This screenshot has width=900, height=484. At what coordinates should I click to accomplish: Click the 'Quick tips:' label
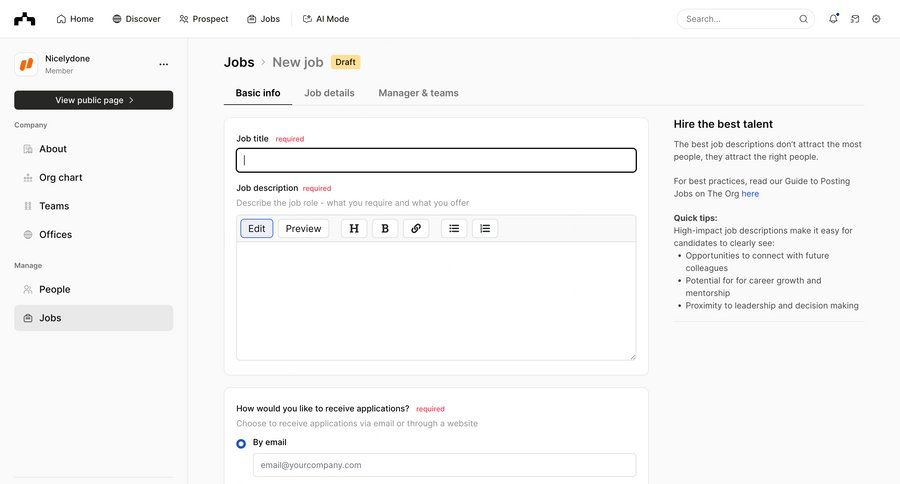[x=695, y=218]
